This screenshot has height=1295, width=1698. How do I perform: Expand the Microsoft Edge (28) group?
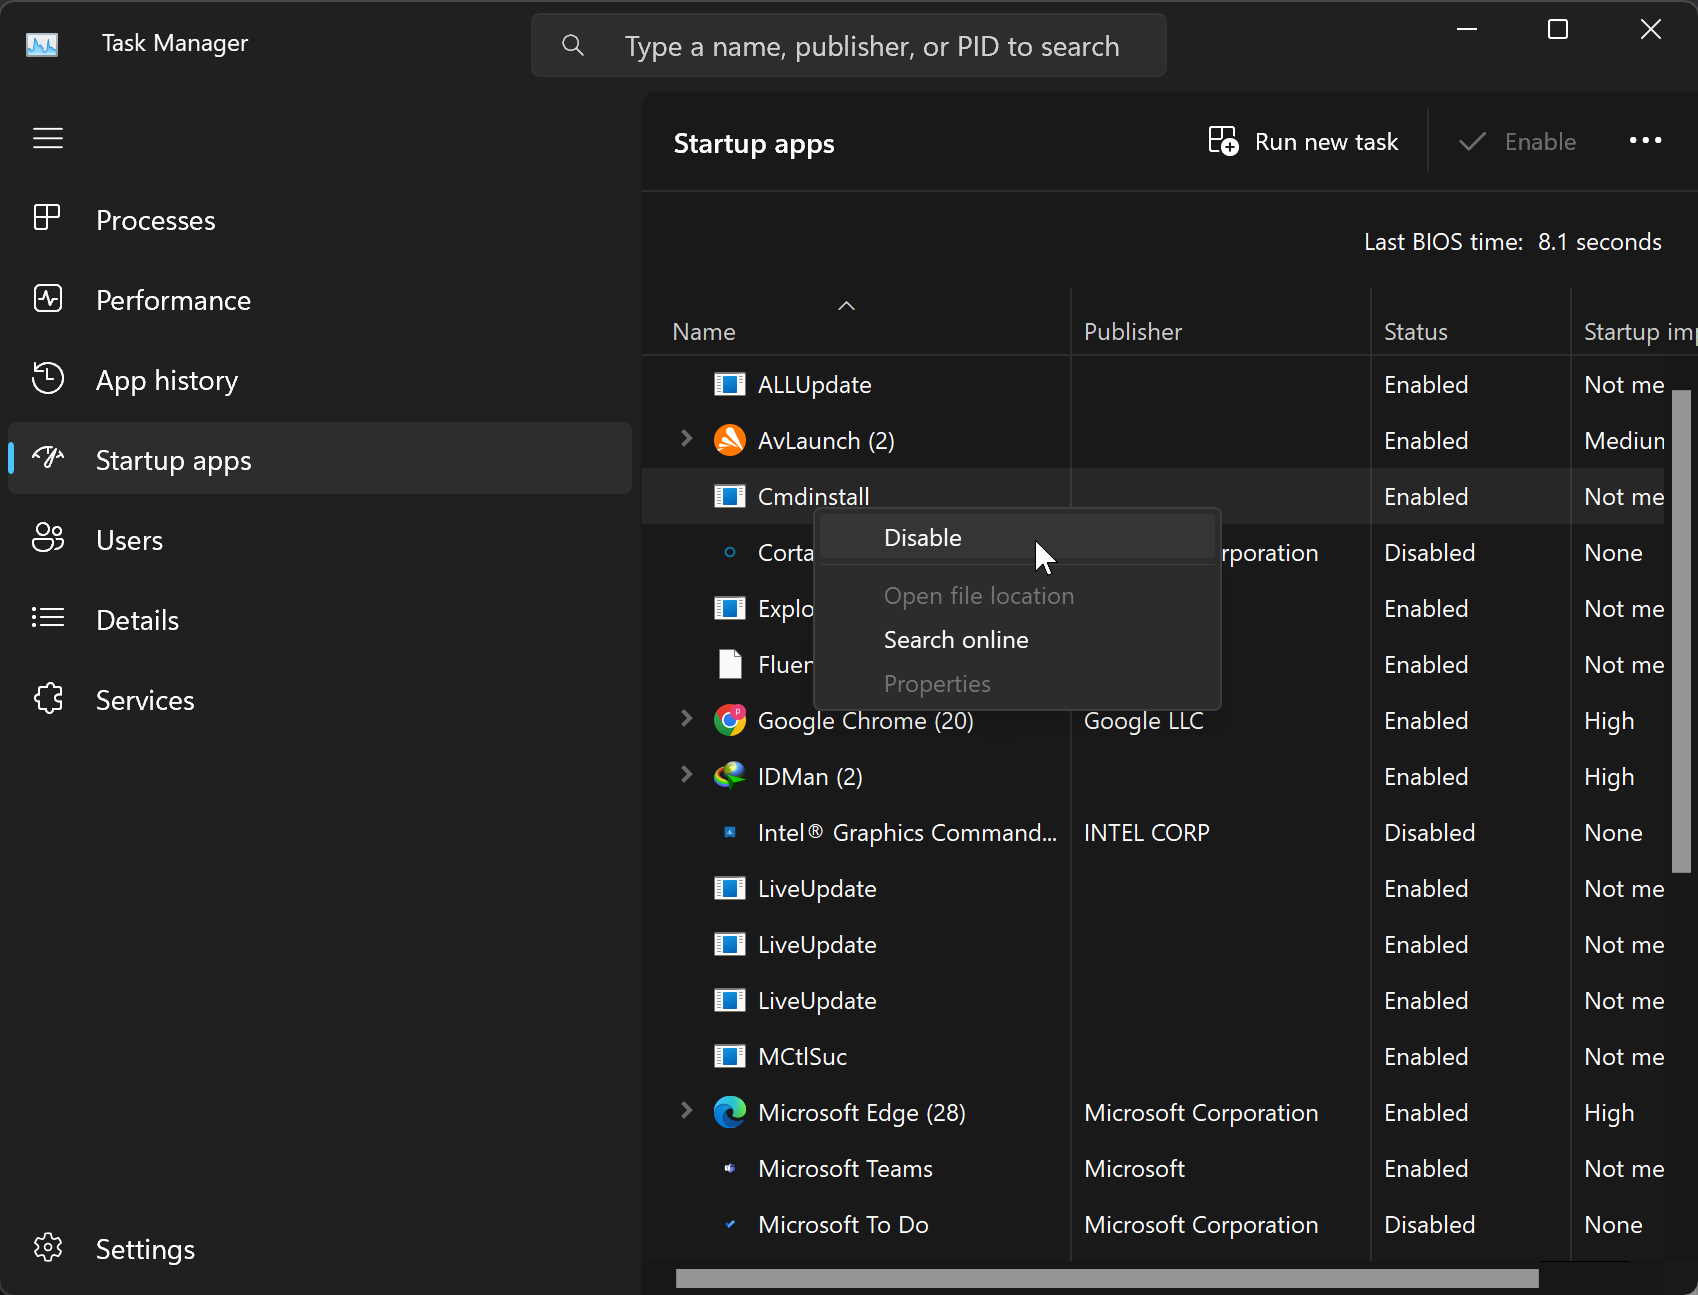686,1110
